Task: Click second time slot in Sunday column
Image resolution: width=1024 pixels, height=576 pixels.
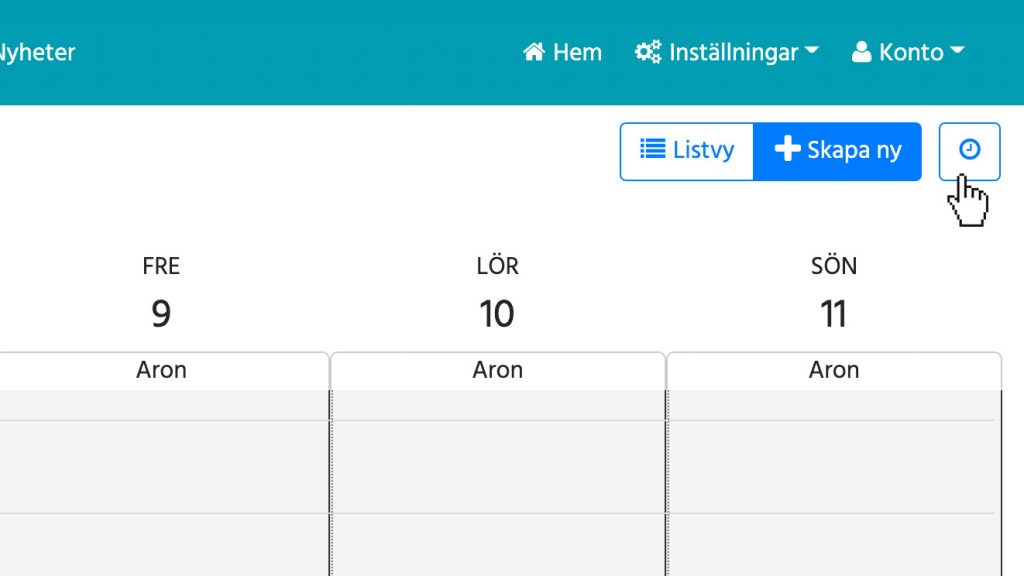Action: (x=834, y=467)
